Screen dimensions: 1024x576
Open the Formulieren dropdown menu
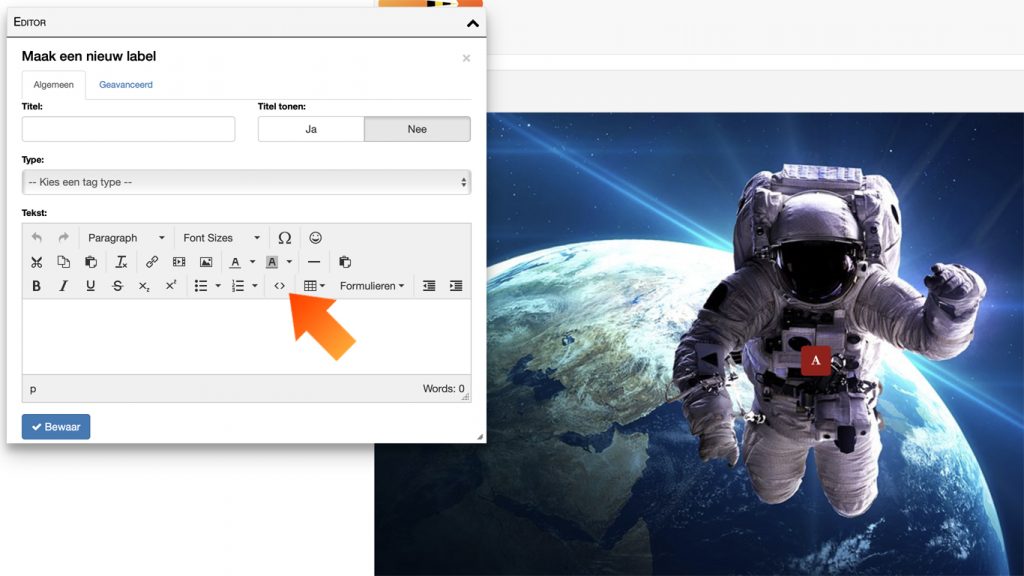(372, 286)
